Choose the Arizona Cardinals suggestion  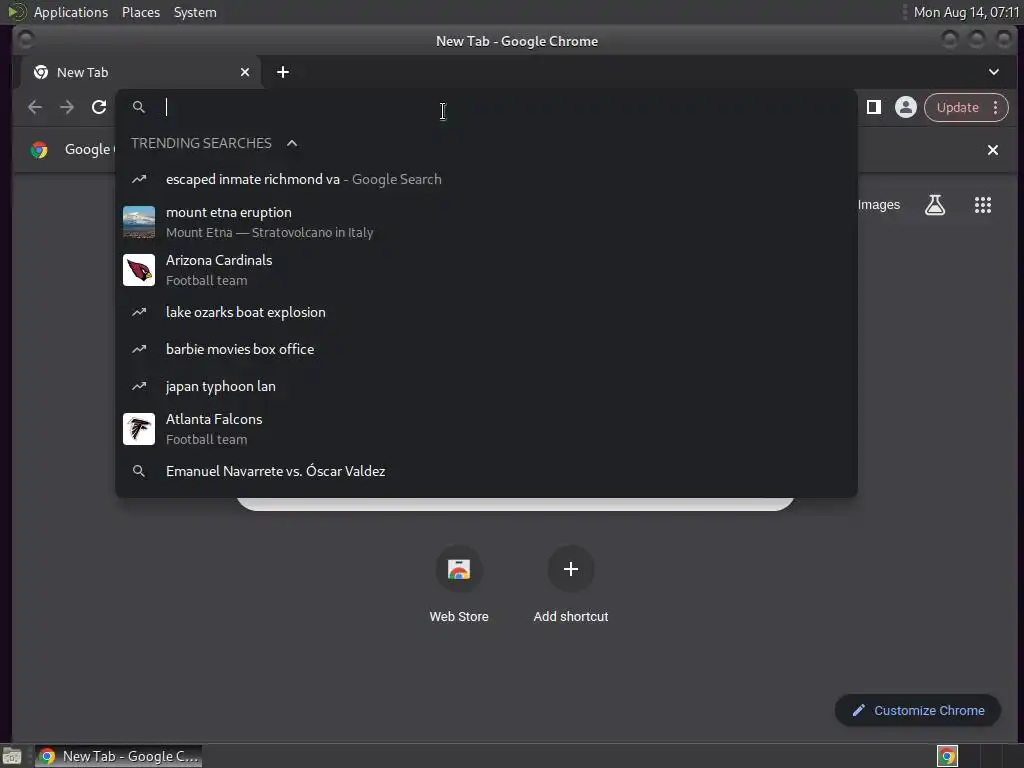tap(487, 270)
